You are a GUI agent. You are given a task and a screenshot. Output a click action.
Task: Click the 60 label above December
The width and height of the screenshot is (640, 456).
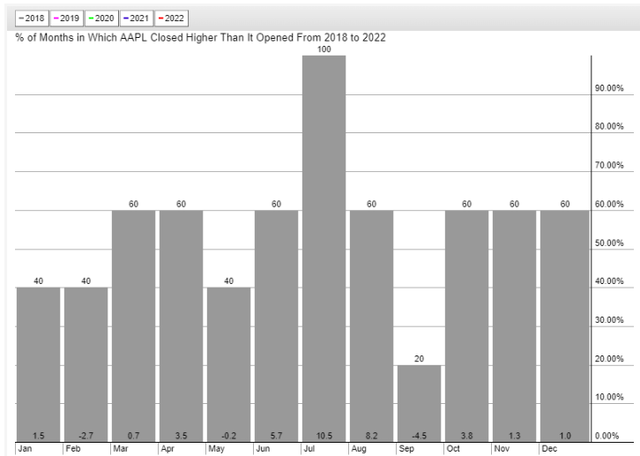[565, 204]
